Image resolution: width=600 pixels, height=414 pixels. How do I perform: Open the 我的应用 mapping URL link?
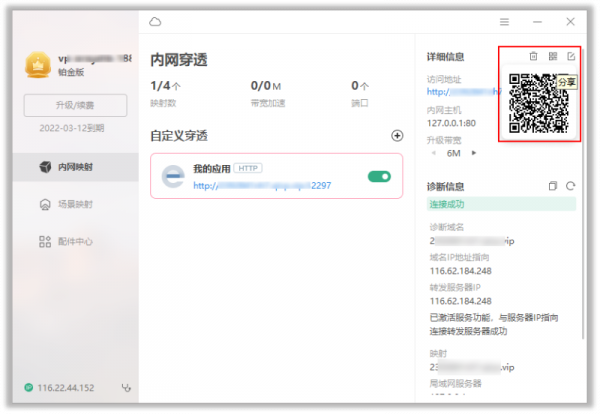click(x=261, y=186)
